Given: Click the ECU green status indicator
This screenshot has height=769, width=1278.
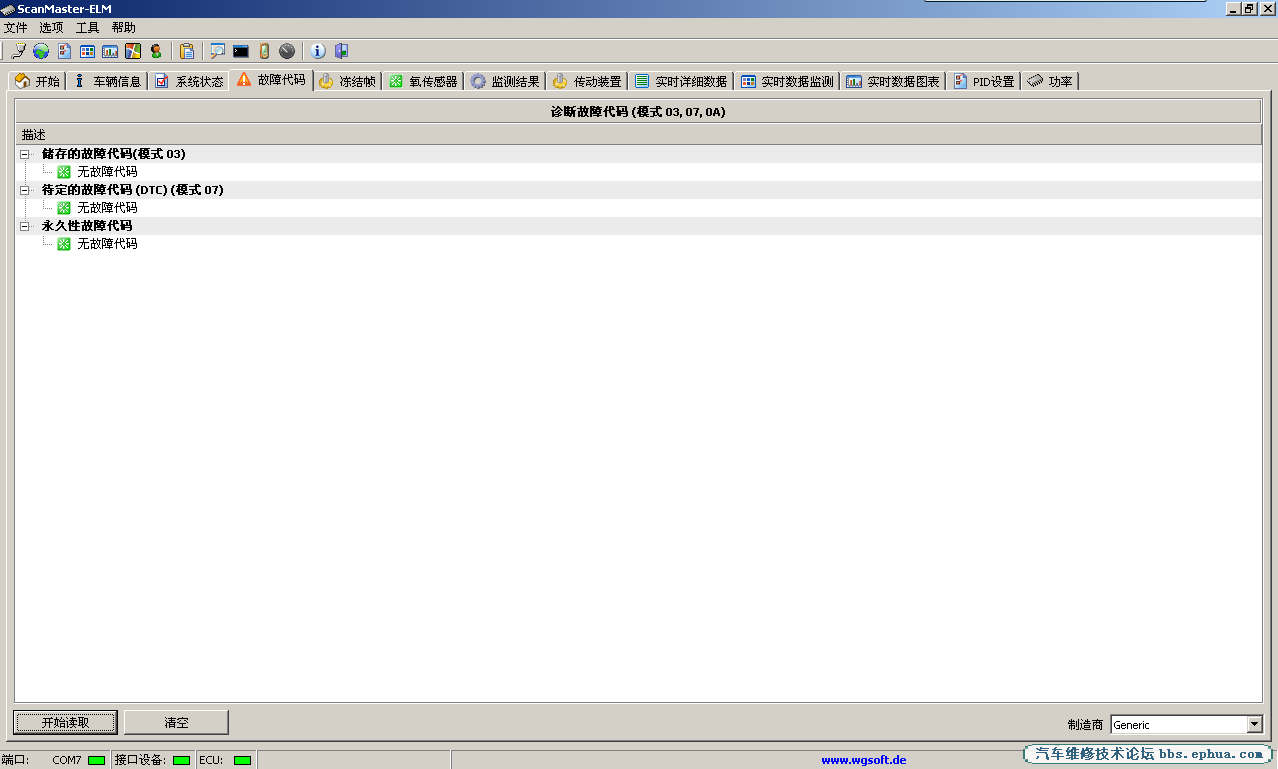Looking at the screenshot, I should (x=242, y=760).
